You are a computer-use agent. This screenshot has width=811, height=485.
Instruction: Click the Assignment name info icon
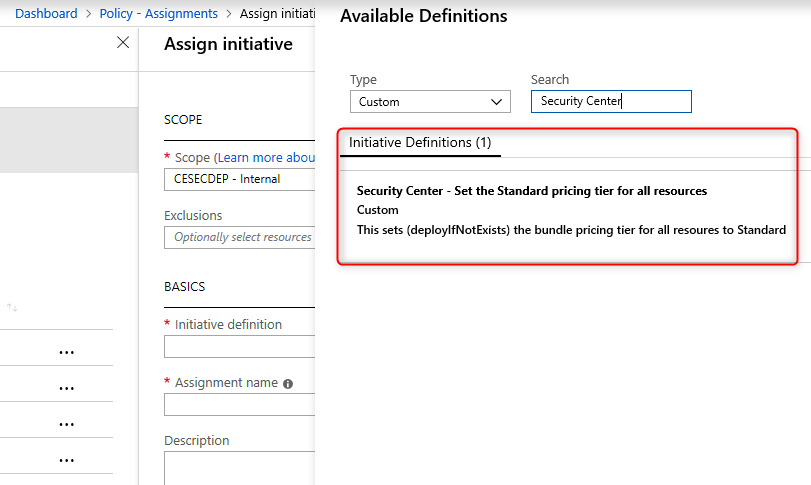click(x=288, y=384)
